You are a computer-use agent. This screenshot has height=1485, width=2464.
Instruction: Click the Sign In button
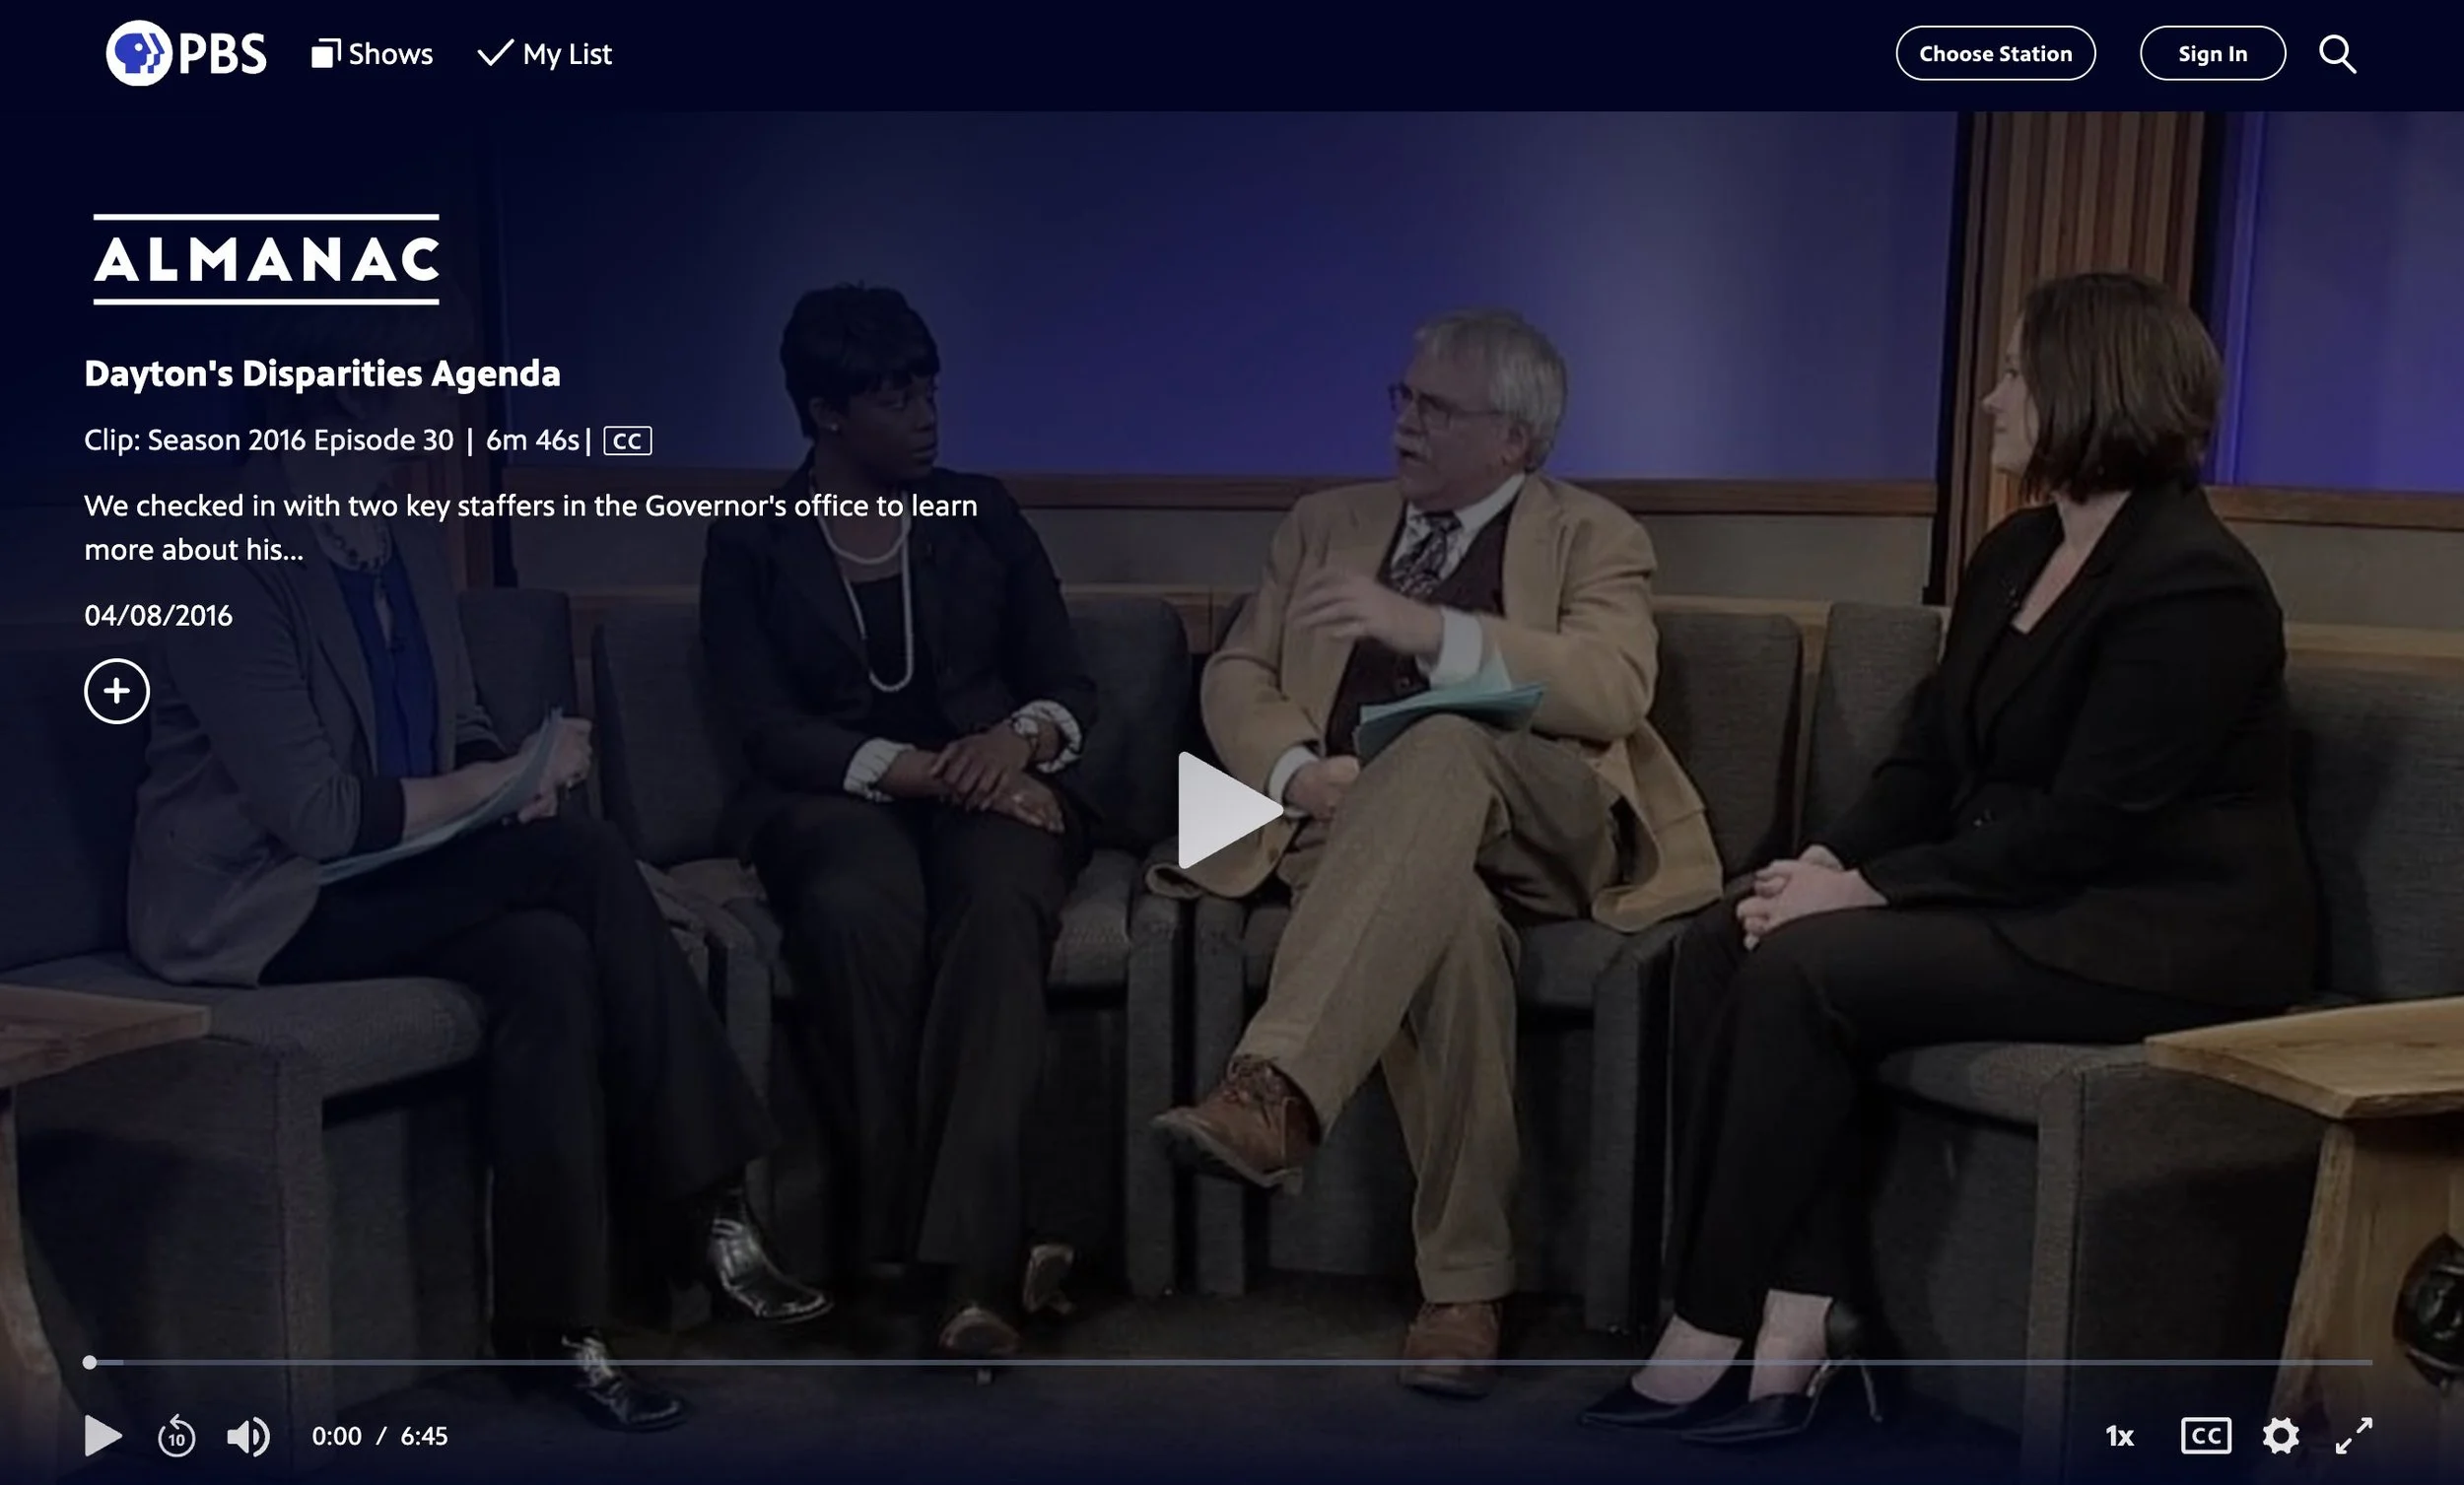[x=2212, y=54]
